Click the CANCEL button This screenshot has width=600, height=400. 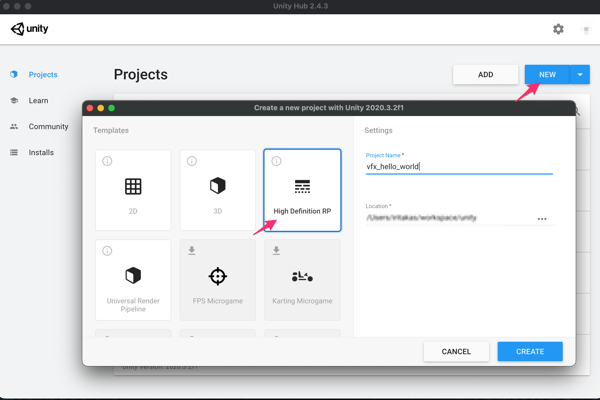[456, 351]
